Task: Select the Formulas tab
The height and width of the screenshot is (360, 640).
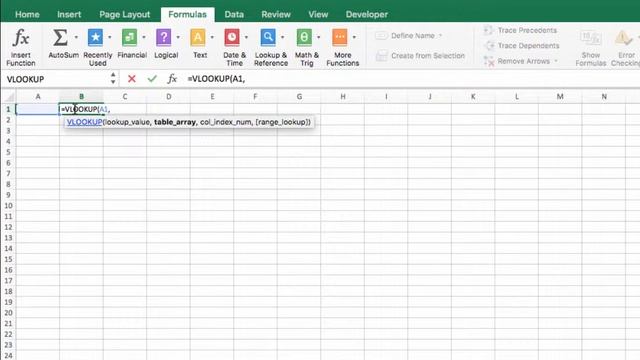Action: click(x=187, y=14)
